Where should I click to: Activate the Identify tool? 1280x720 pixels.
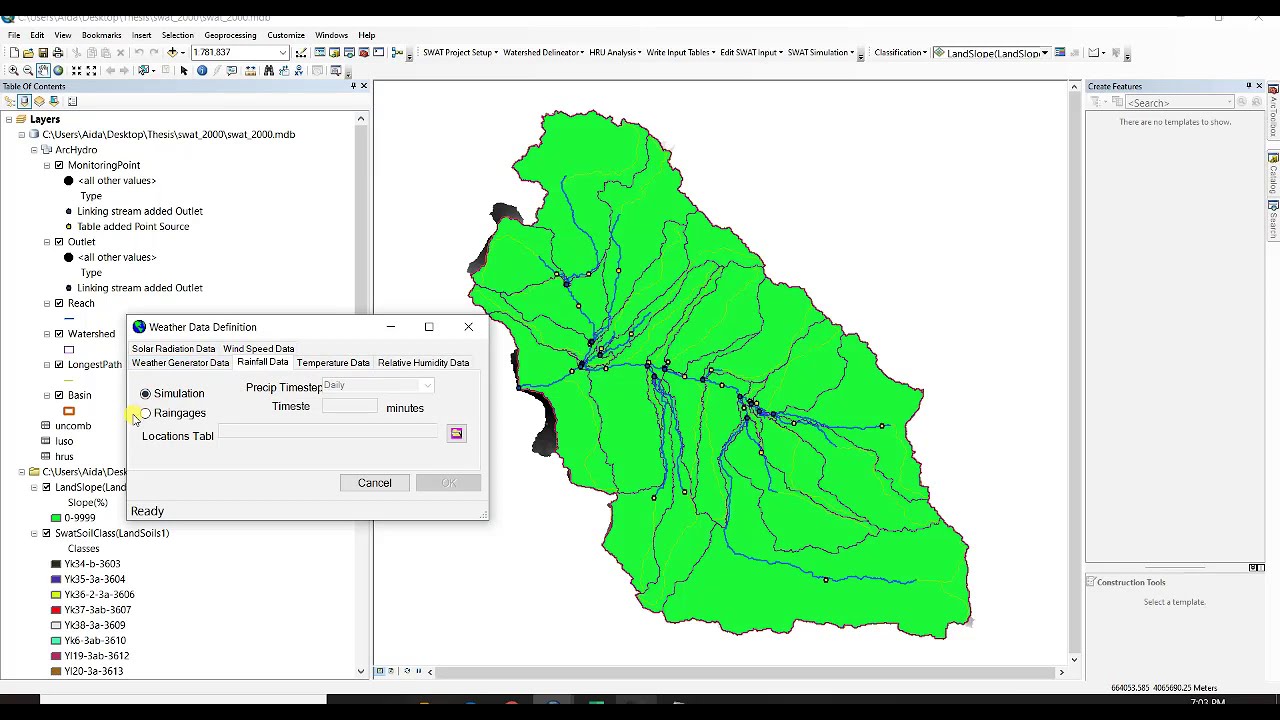[x=201, y=70]
